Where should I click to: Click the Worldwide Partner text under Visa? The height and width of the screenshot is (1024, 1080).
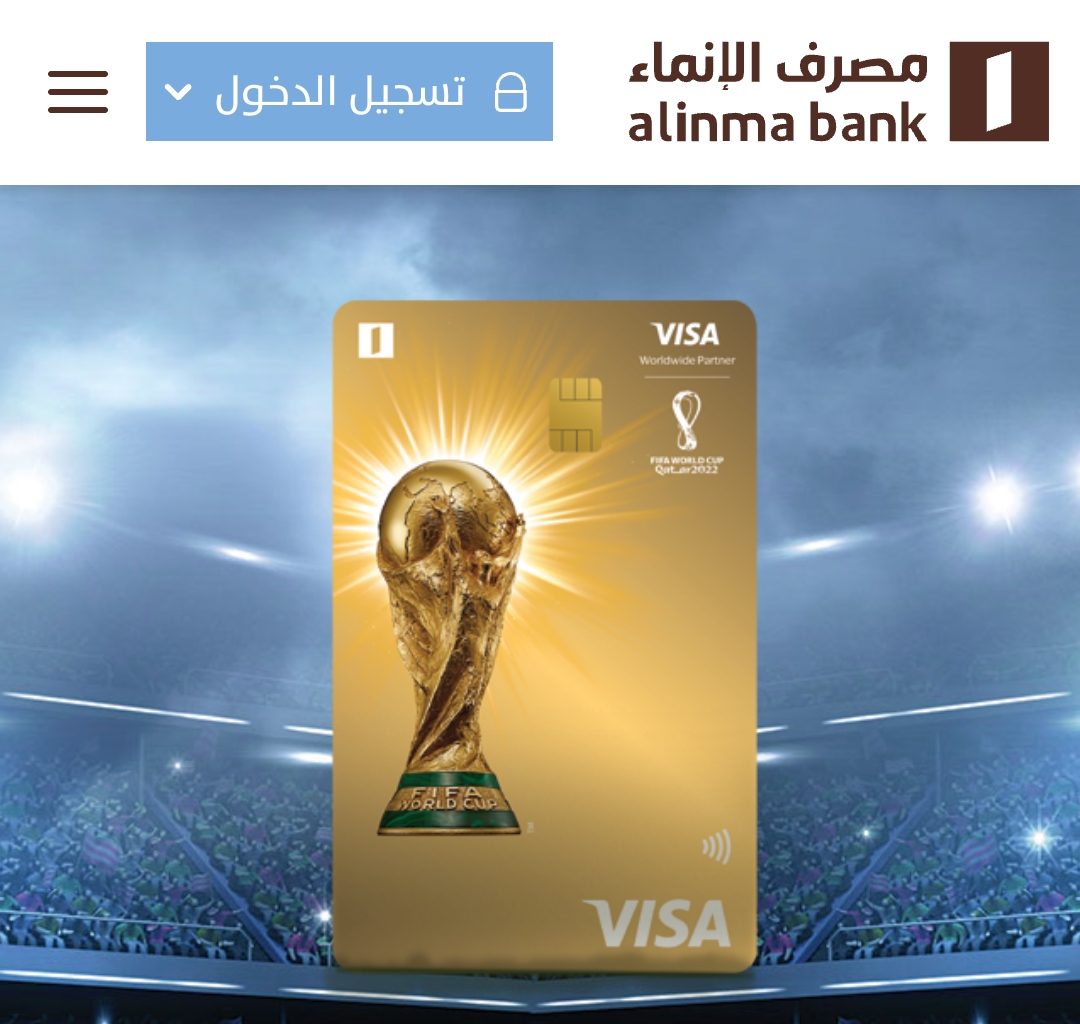click(687, 360)
